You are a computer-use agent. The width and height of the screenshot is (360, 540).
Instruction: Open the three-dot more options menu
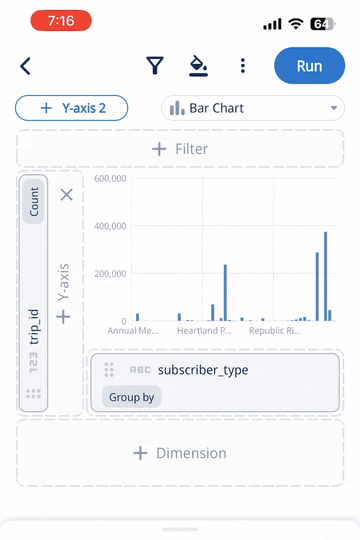[243, 65]
